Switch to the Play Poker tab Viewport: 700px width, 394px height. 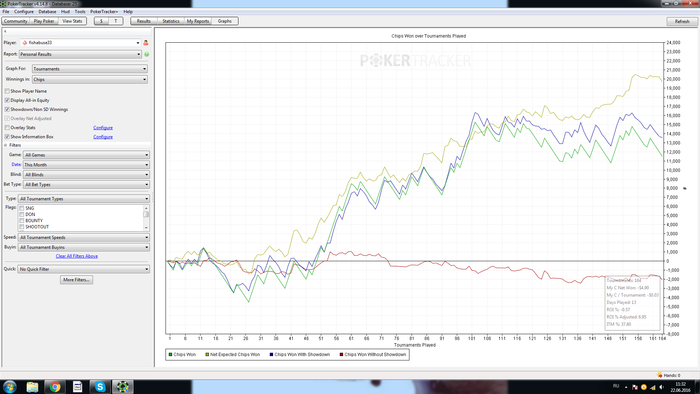pyautogui.click(x=44, y=21)
